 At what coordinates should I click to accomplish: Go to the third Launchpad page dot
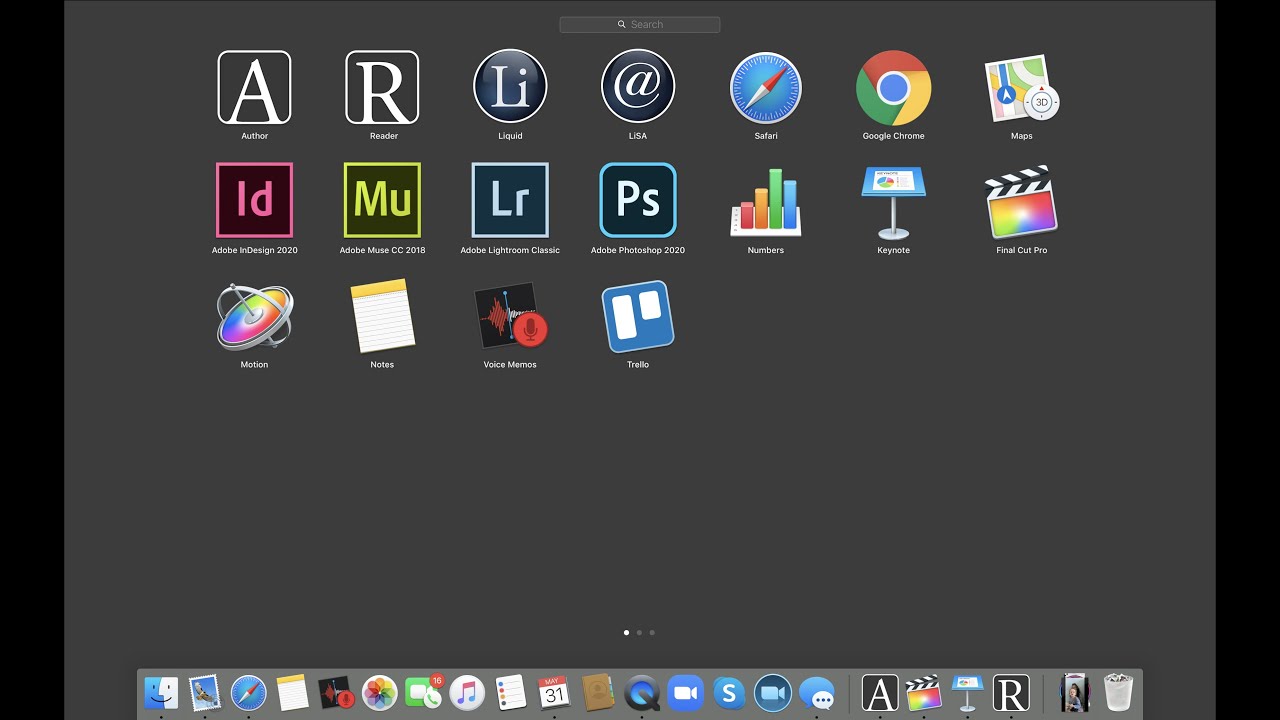pyautogui.click(x=652, y=632)
